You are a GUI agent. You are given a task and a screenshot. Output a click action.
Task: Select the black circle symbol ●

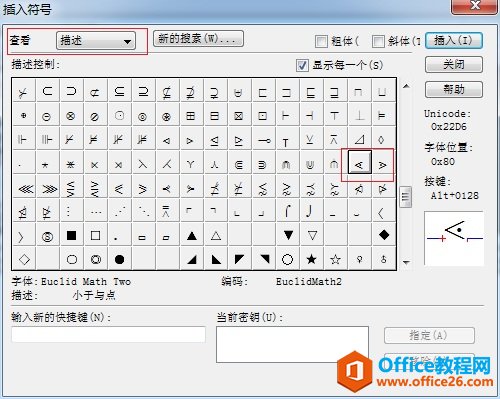(120, 259)
